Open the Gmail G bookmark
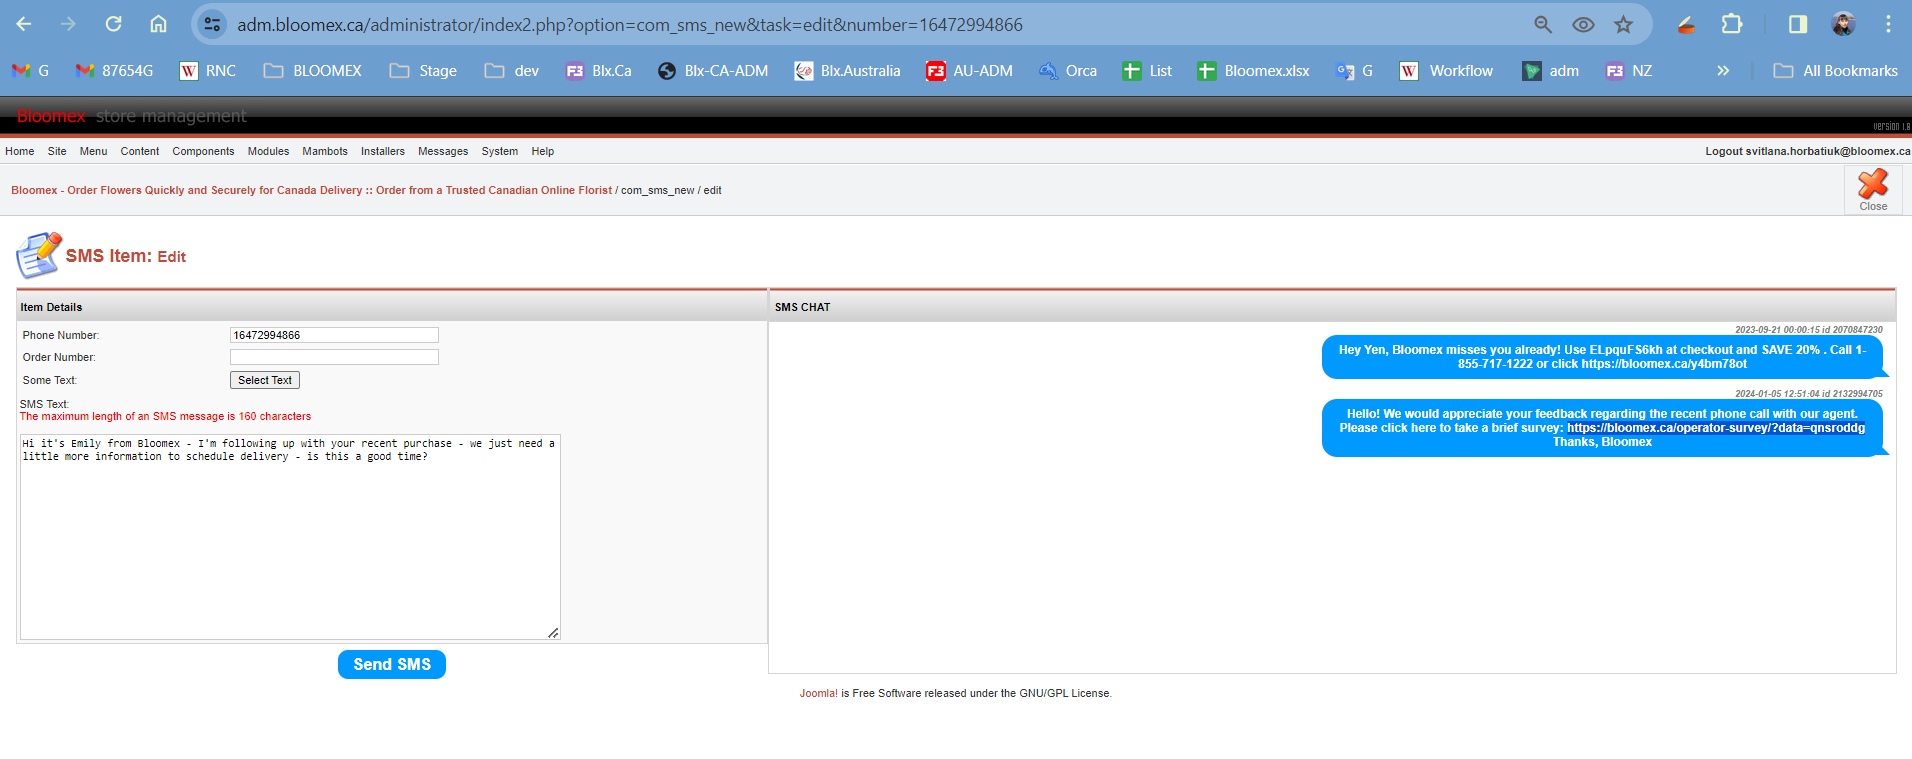 click(30, 71)
